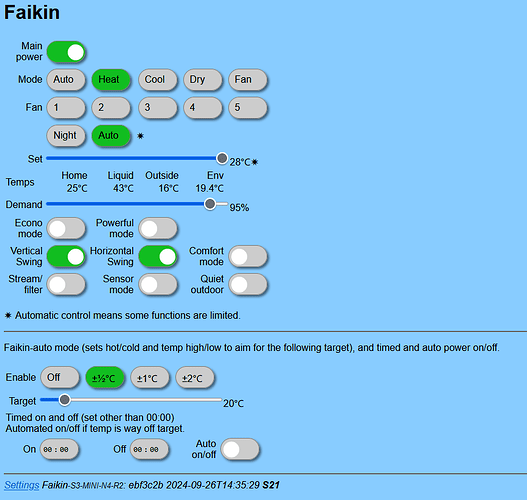Enable Sensor mode
This screenshot has height=500, width=527.
coord(158,284)
